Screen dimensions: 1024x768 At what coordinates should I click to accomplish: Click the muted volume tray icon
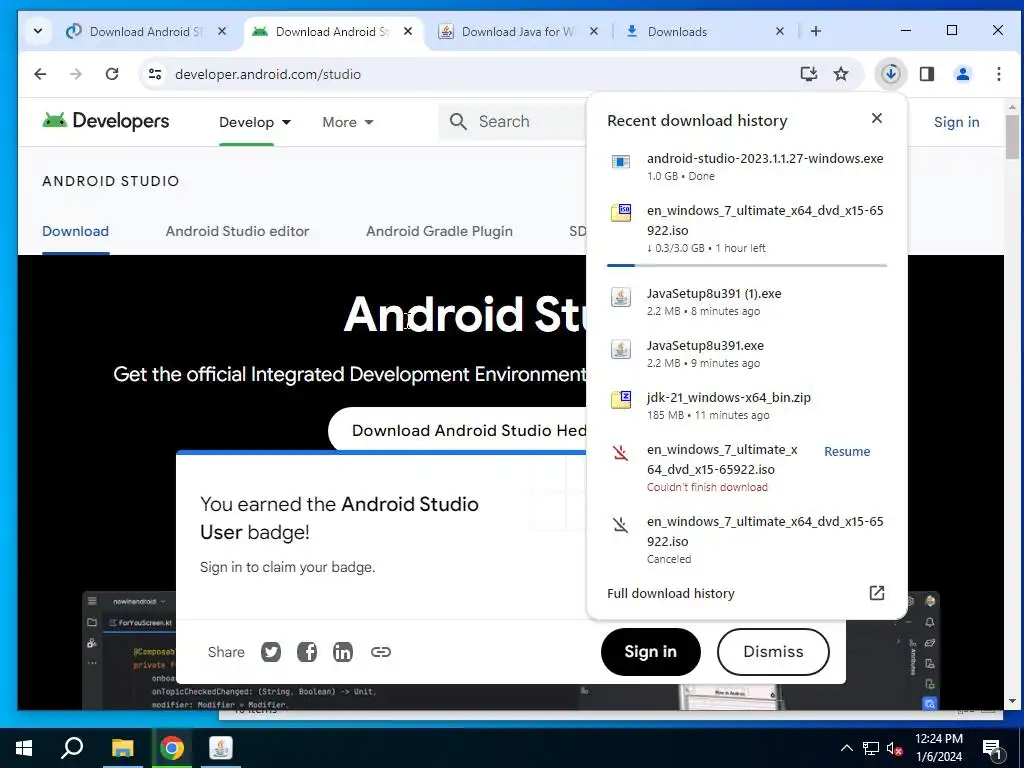(x=895, y=748)
